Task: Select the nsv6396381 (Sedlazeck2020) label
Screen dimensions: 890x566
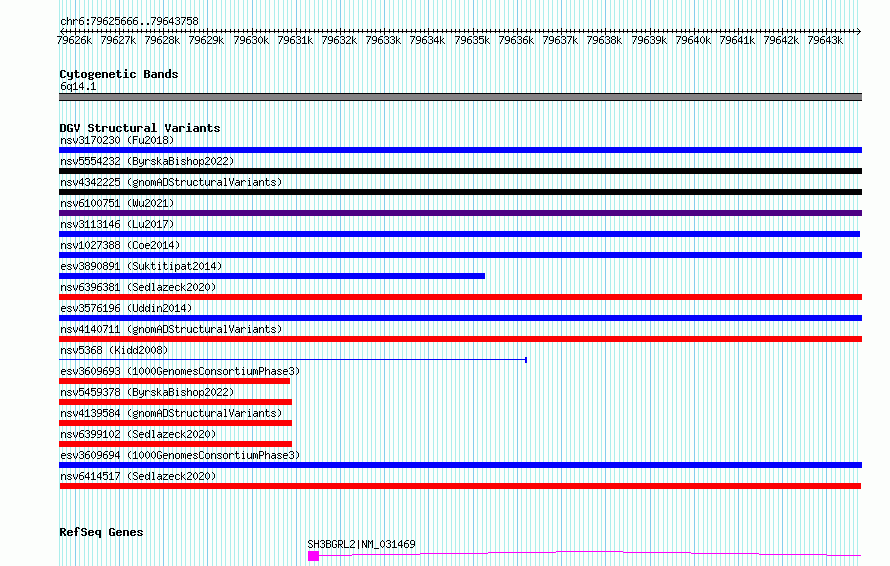Action: coord(138,287)
